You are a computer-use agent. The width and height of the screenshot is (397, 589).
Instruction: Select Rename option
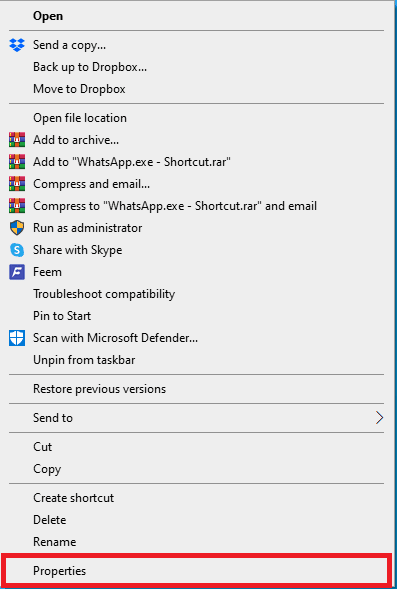point(196,542)
